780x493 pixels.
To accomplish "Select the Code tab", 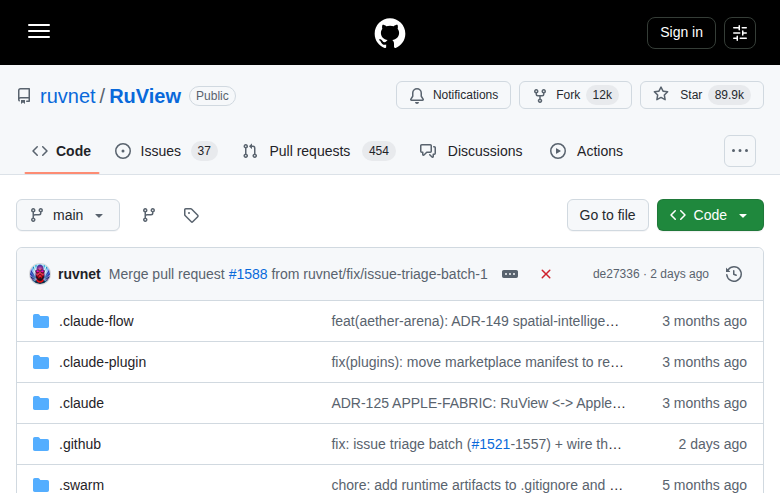I will click(x=62, y=151).
